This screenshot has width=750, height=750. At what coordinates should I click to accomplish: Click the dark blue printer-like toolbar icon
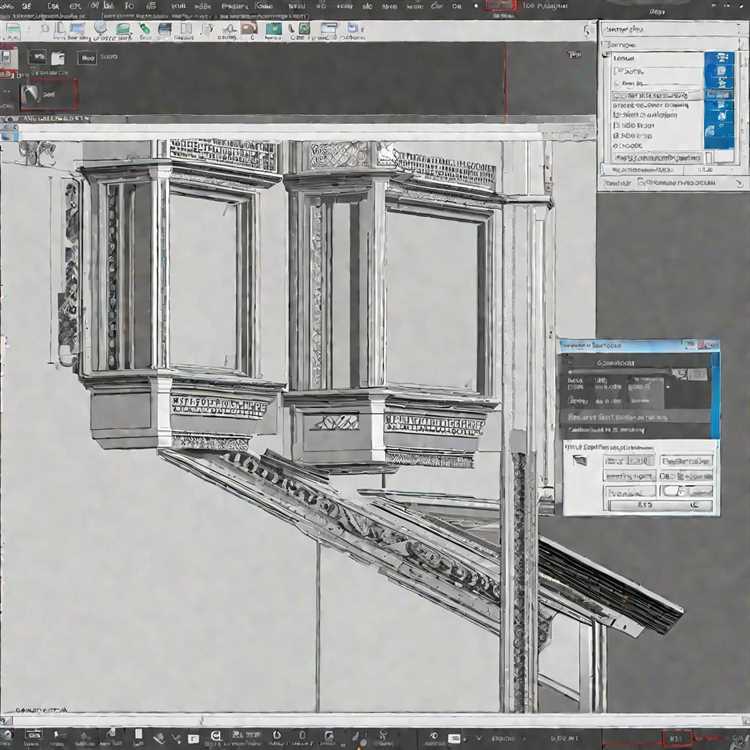click(165, 30)
